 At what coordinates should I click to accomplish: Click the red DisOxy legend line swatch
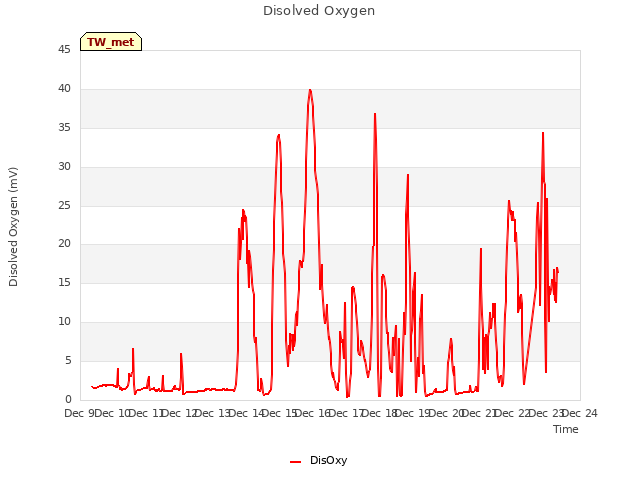point(296,462)
